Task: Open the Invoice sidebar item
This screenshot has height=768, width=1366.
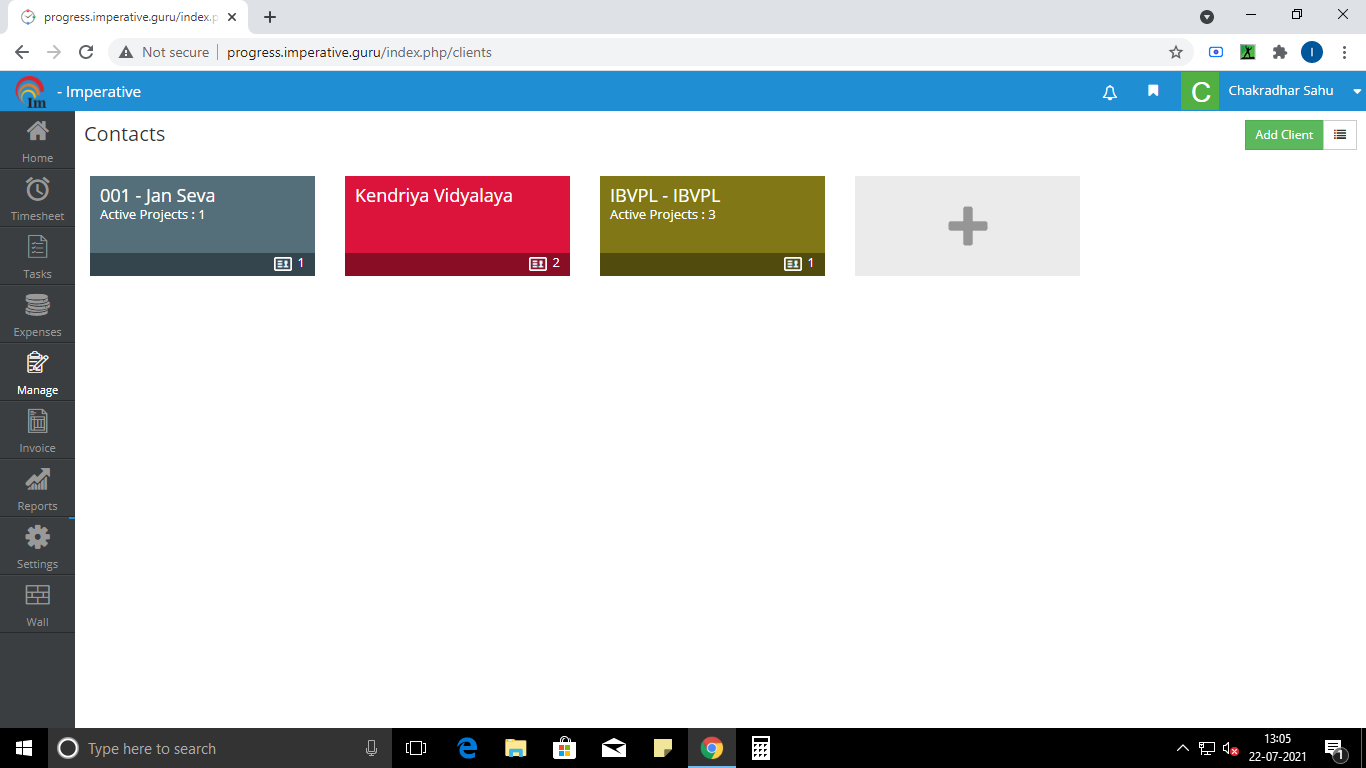Action: tap(37, 430)
